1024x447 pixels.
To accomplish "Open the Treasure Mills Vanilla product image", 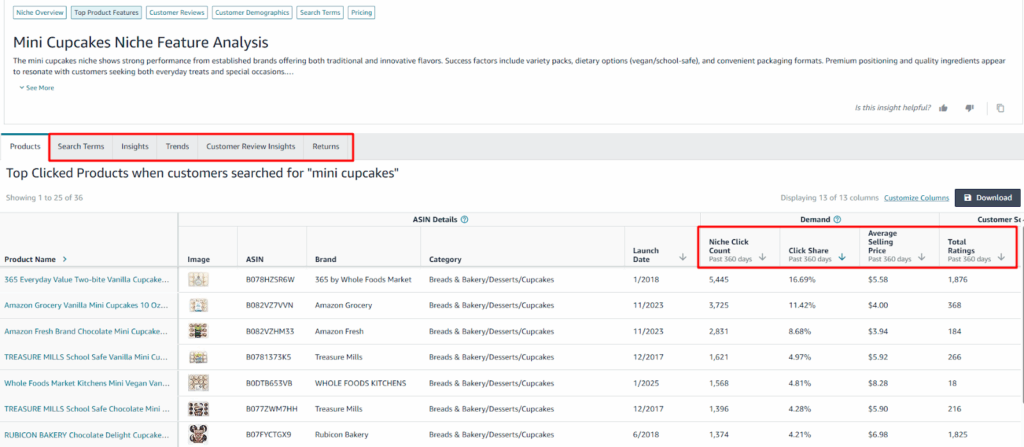I will pos(198,357).
